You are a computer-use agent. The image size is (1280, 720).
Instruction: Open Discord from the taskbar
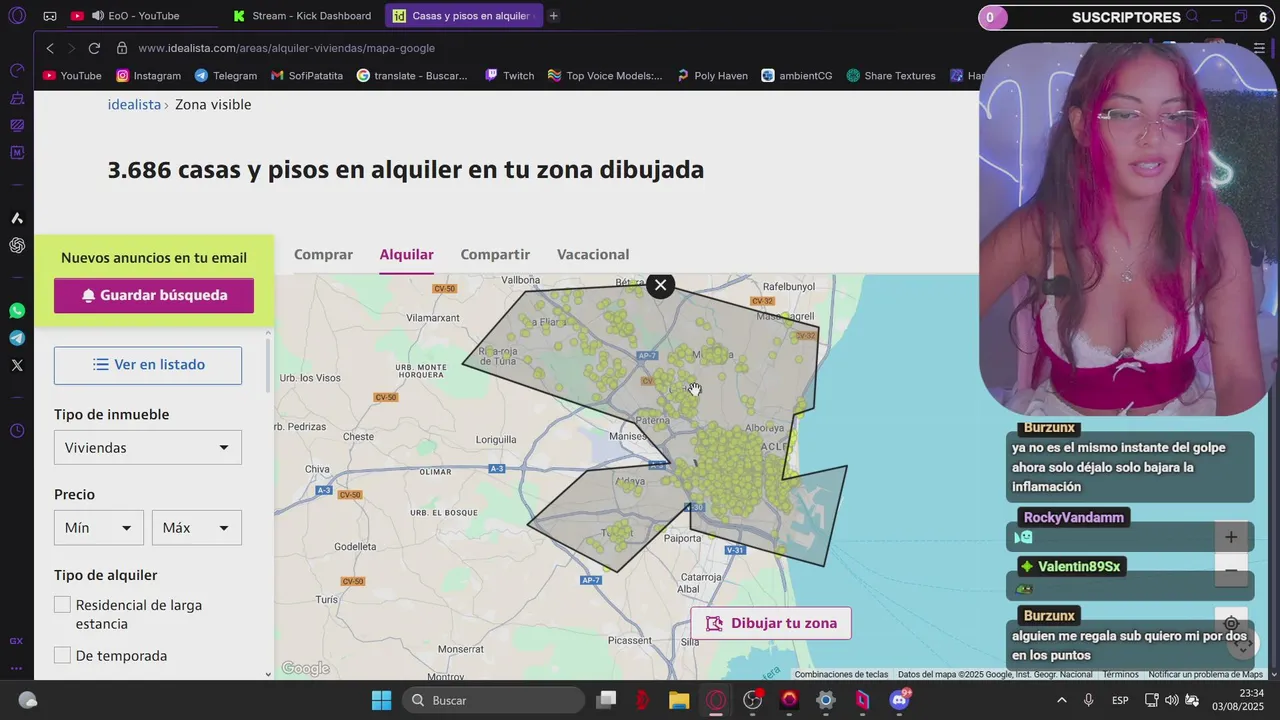click(x=899, y=700)
